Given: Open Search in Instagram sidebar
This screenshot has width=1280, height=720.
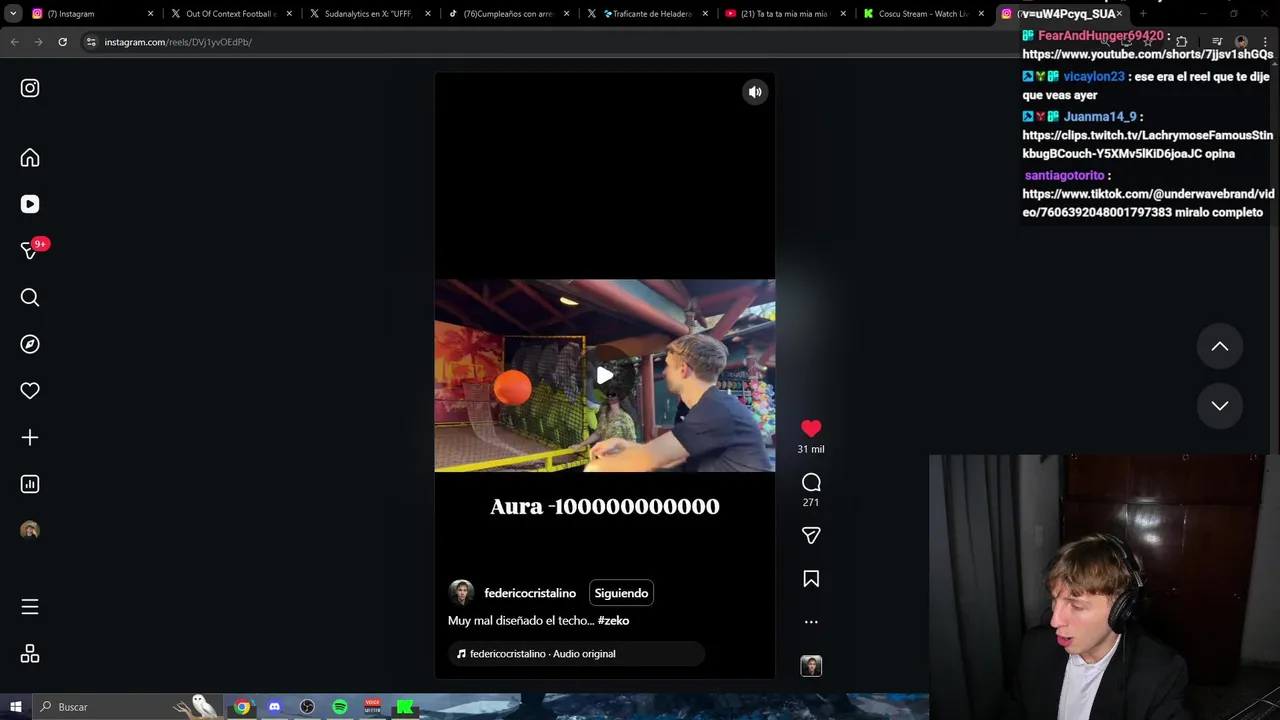Looking at the screenshot, I should tap(30, 297).
